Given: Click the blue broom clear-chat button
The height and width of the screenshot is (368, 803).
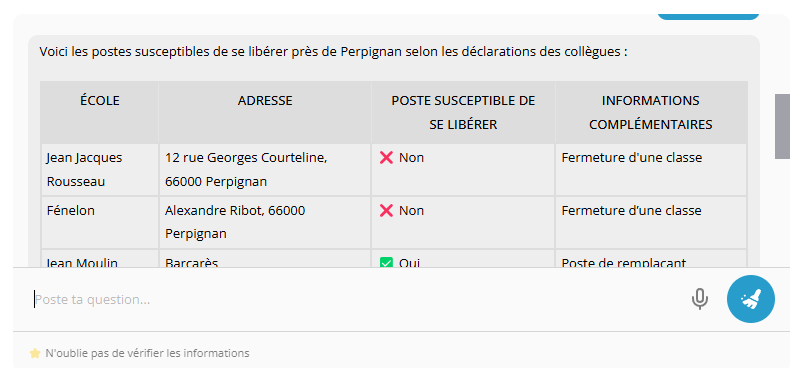Looking at the screenshot, I should [751, 299].
